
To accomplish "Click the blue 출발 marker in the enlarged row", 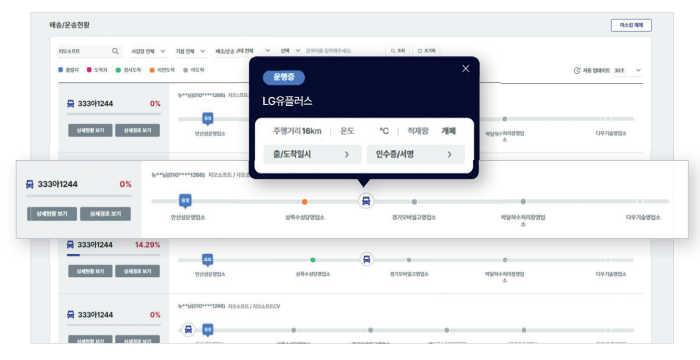I will 185,201.
